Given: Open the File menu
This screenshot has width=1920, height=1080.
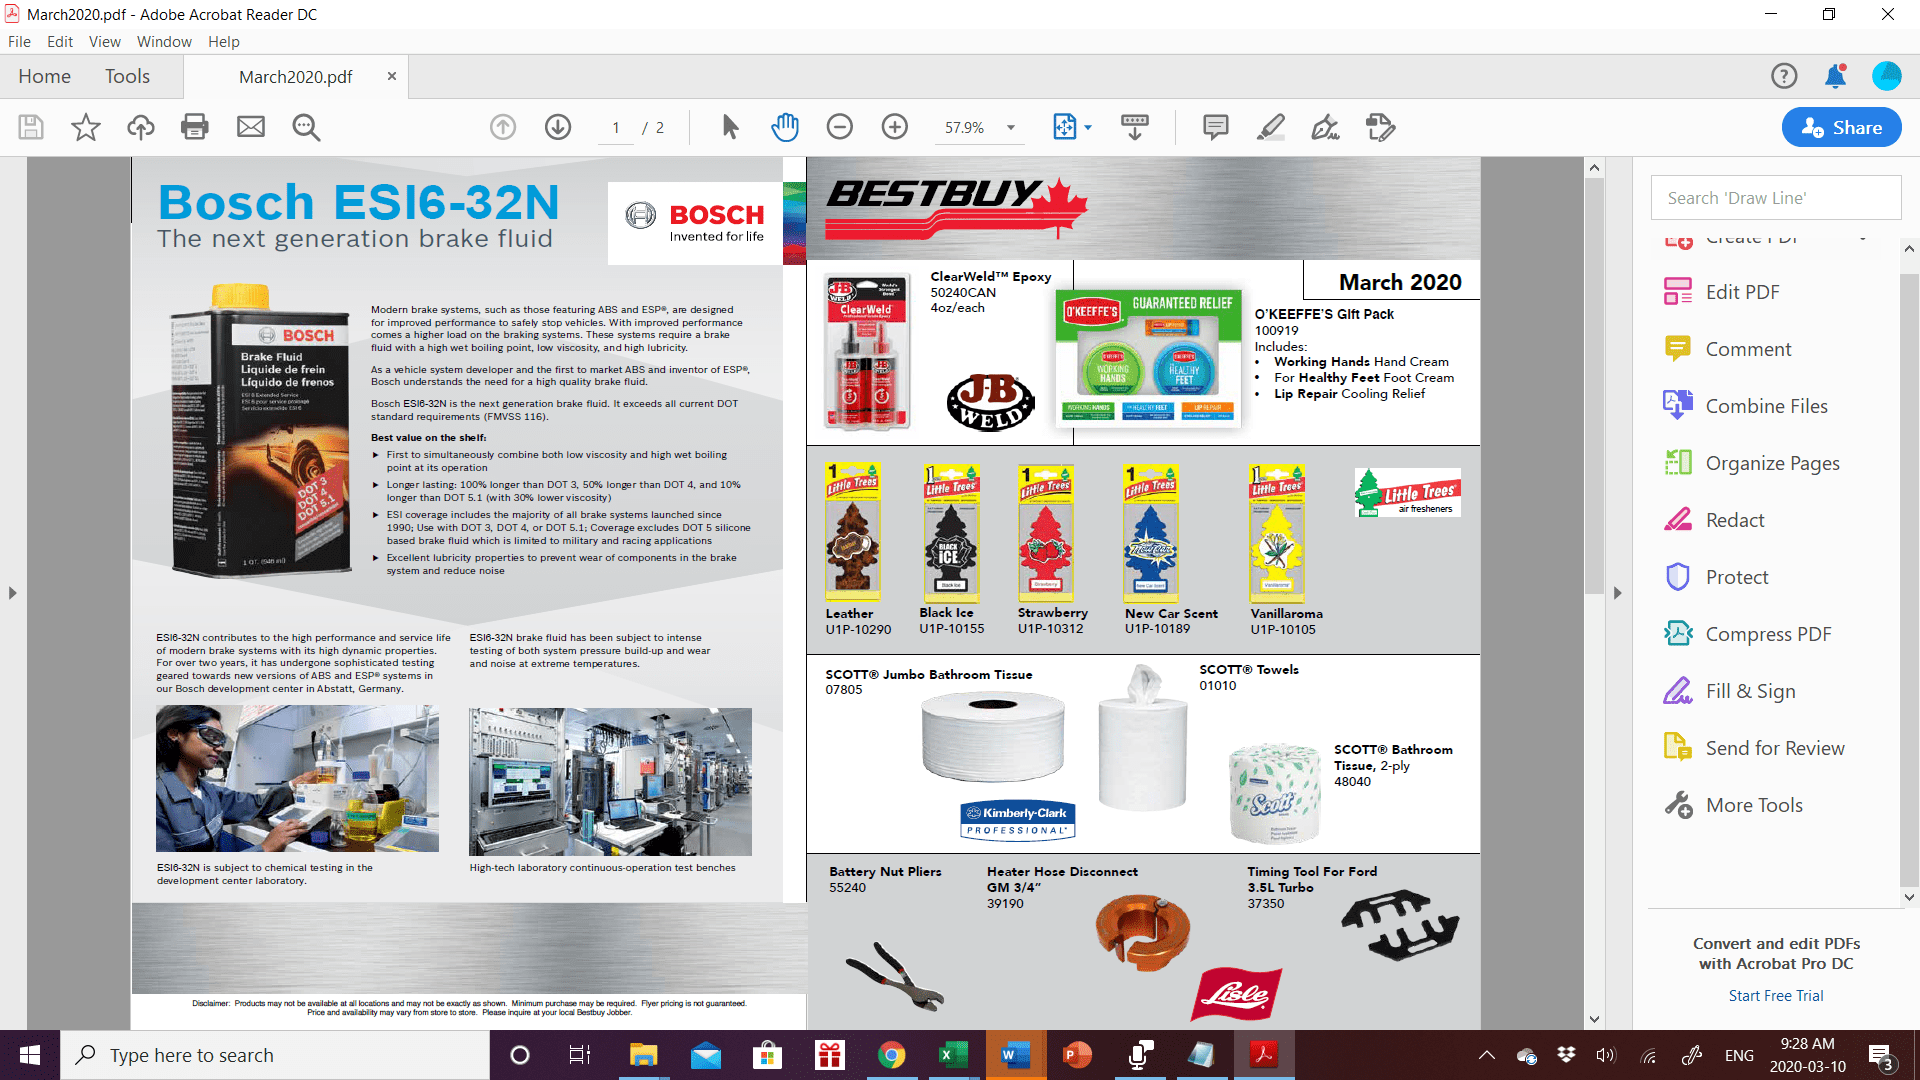Looking at the screenshot, I should click(x=19, y=42).
